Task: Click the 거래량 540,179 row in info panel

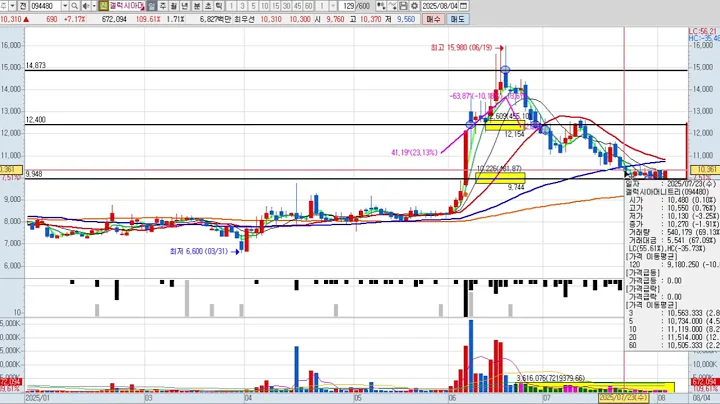Action: pos(672,233)
